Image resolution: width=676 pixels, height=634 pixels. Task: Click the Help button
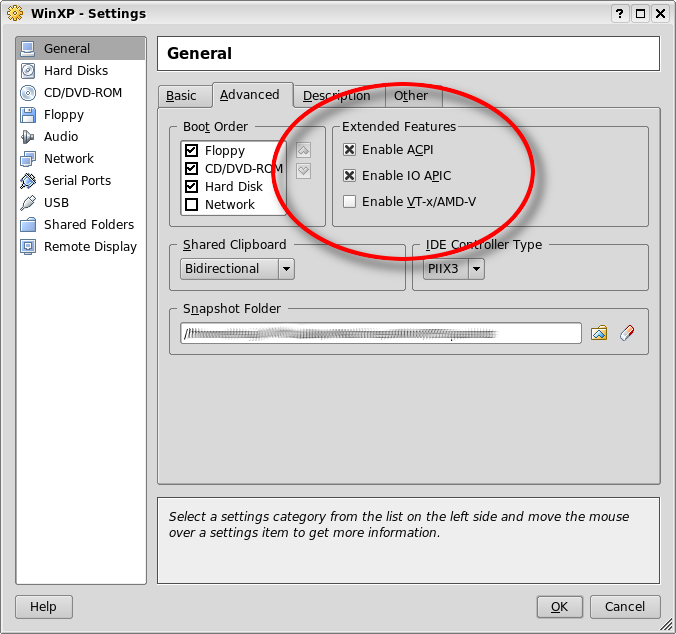44,607
